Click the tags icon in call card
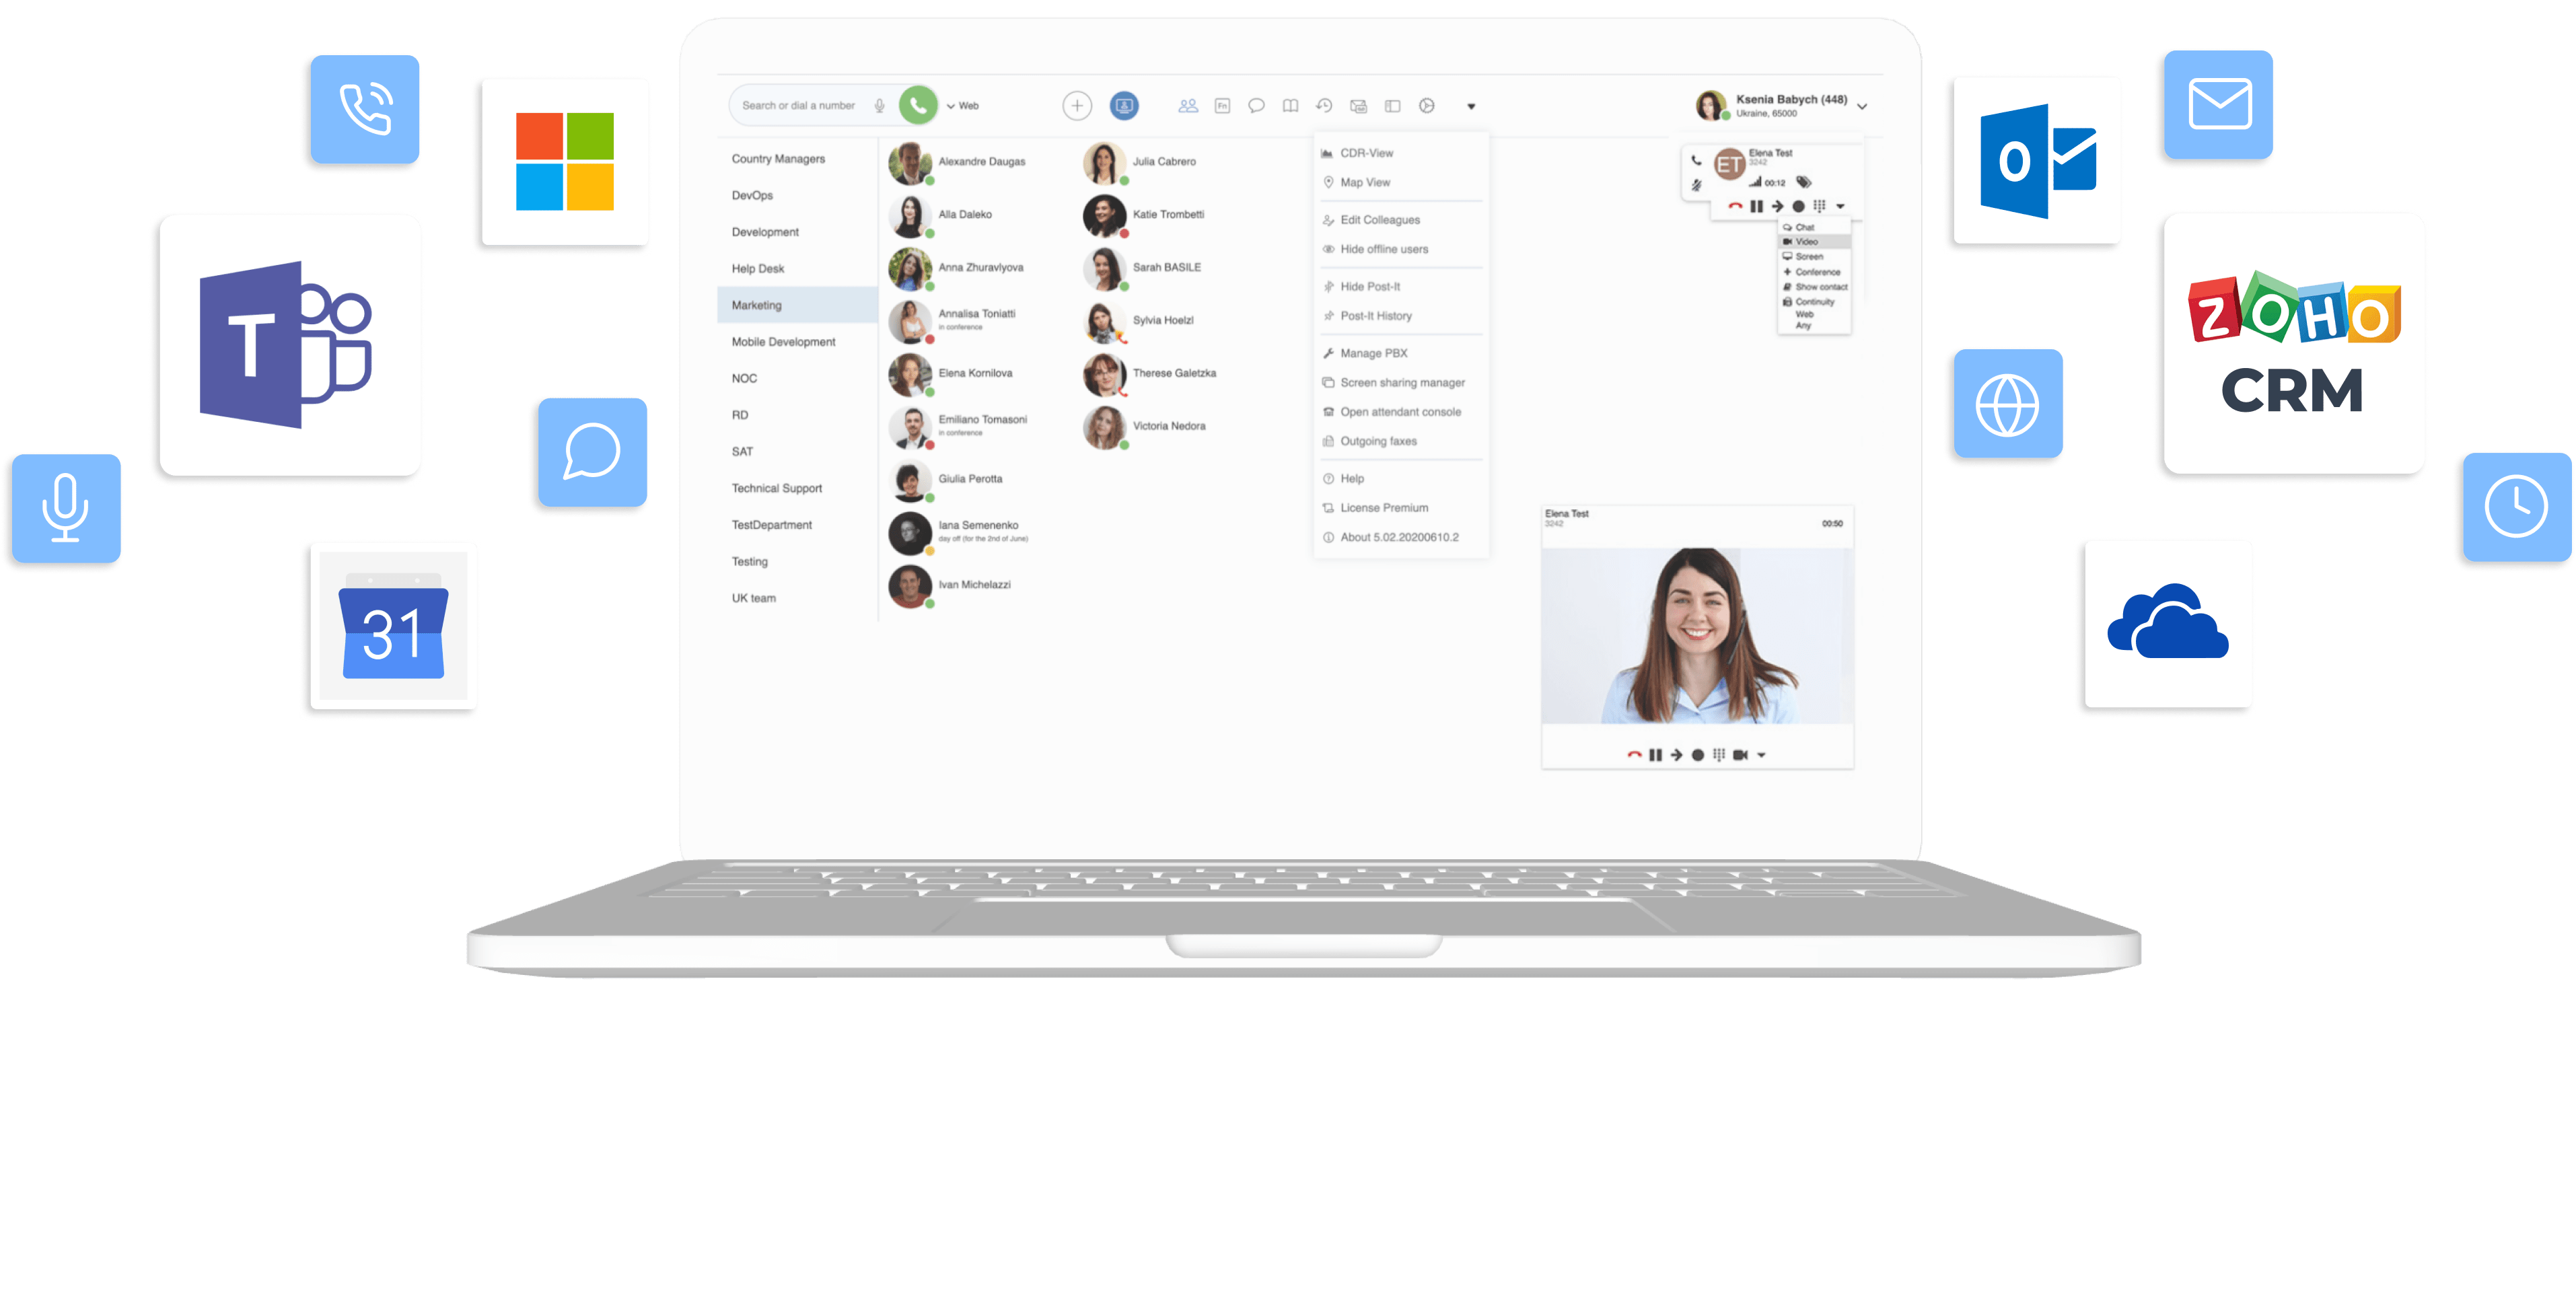This screenshot has width=2576, height=1302. (1803, 182)
